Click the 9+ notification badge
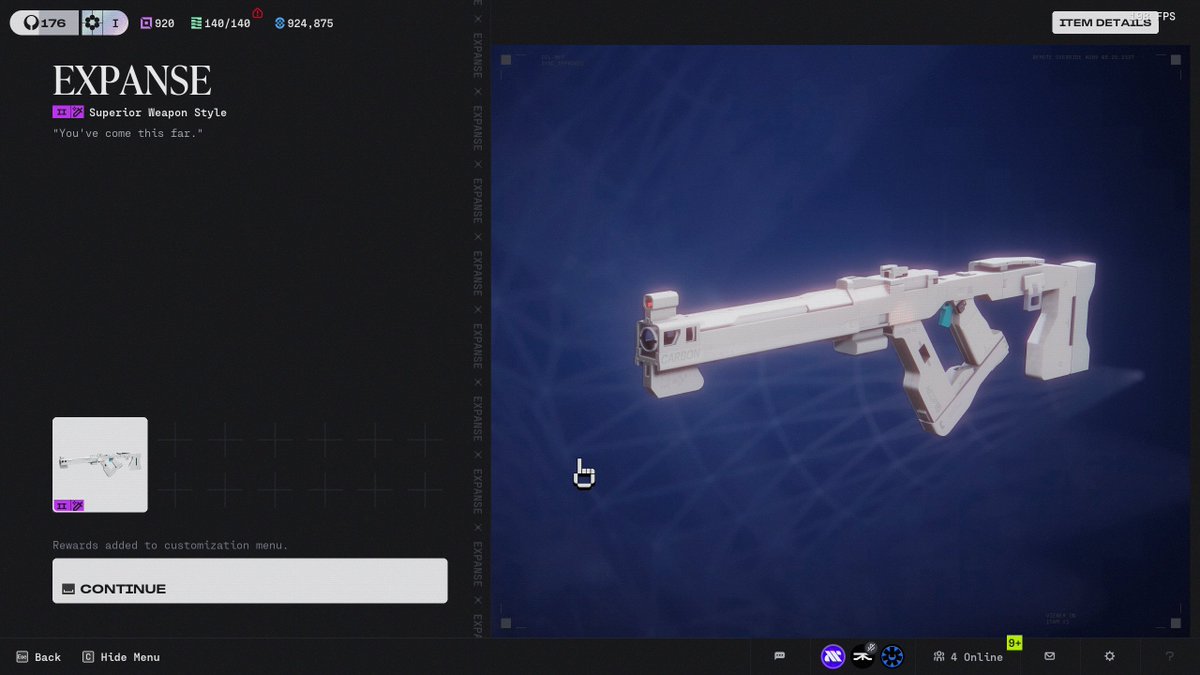This screenshot has height=675, width=1200. 1015,643
